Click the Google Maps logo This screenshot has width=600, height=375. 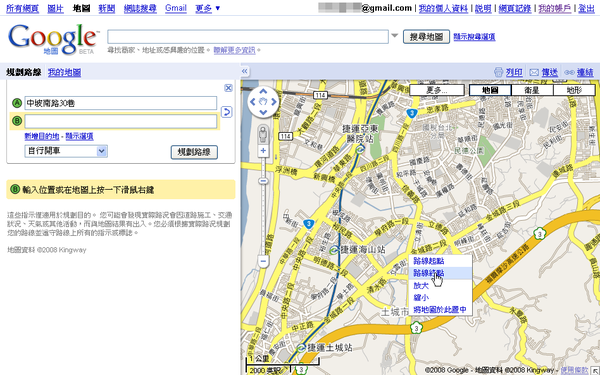pos(53,39)
